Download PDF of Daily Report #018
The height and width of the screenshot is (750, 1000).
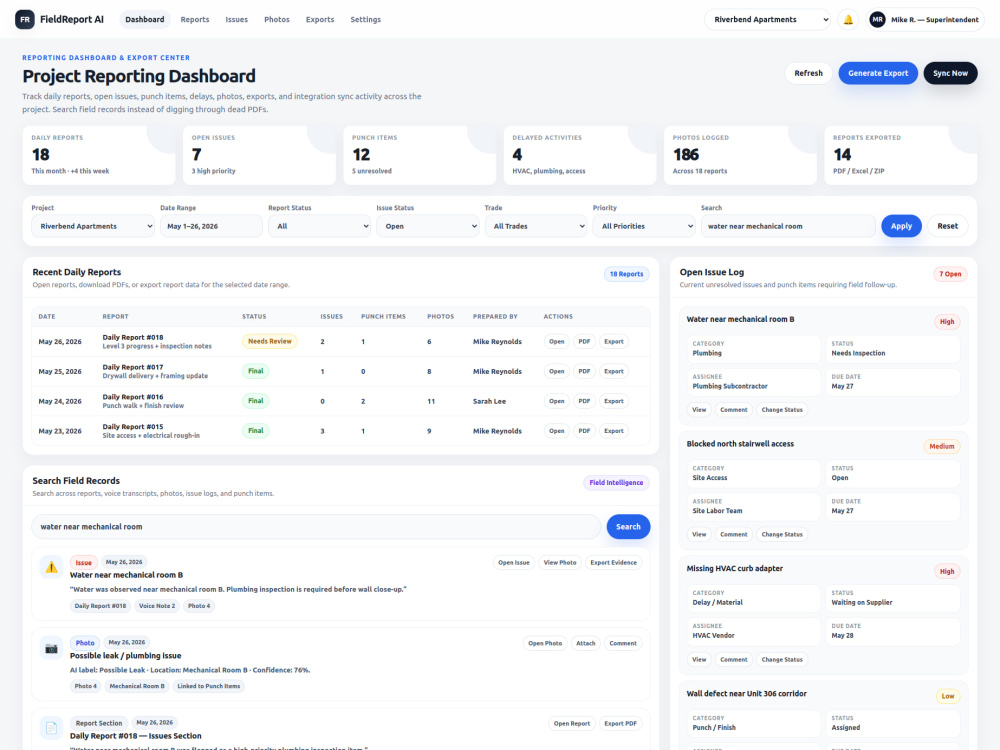click(584, 342)
